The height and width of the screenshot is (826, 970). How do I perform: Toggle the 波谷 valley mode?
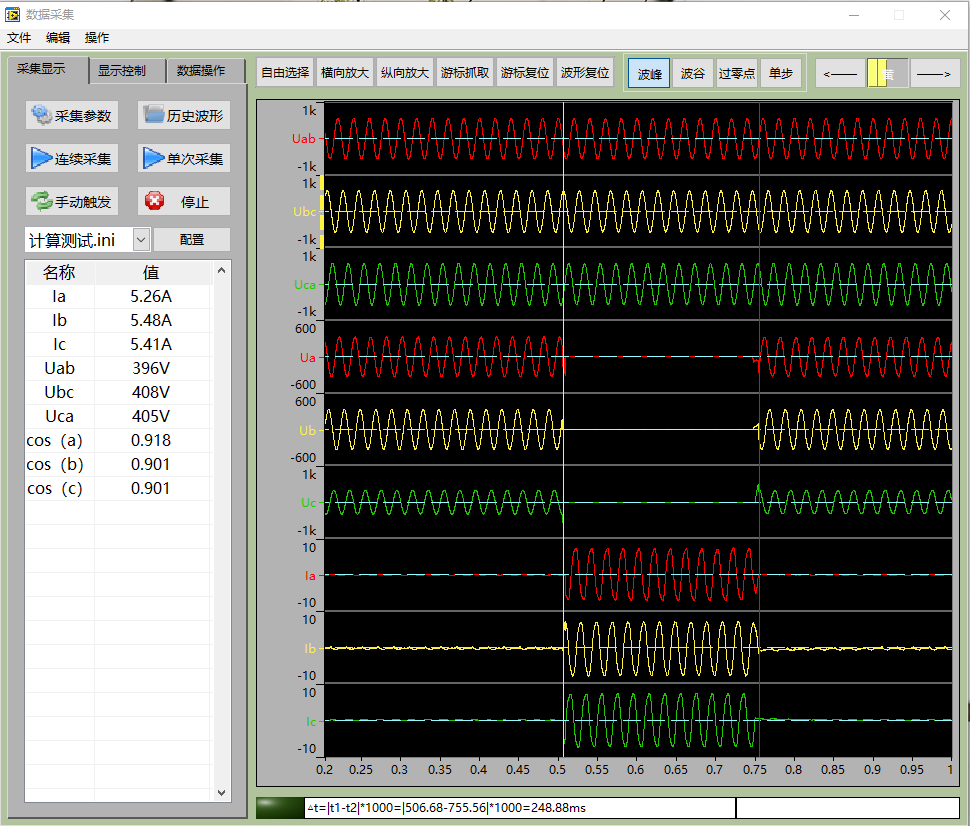click(692, 73)
